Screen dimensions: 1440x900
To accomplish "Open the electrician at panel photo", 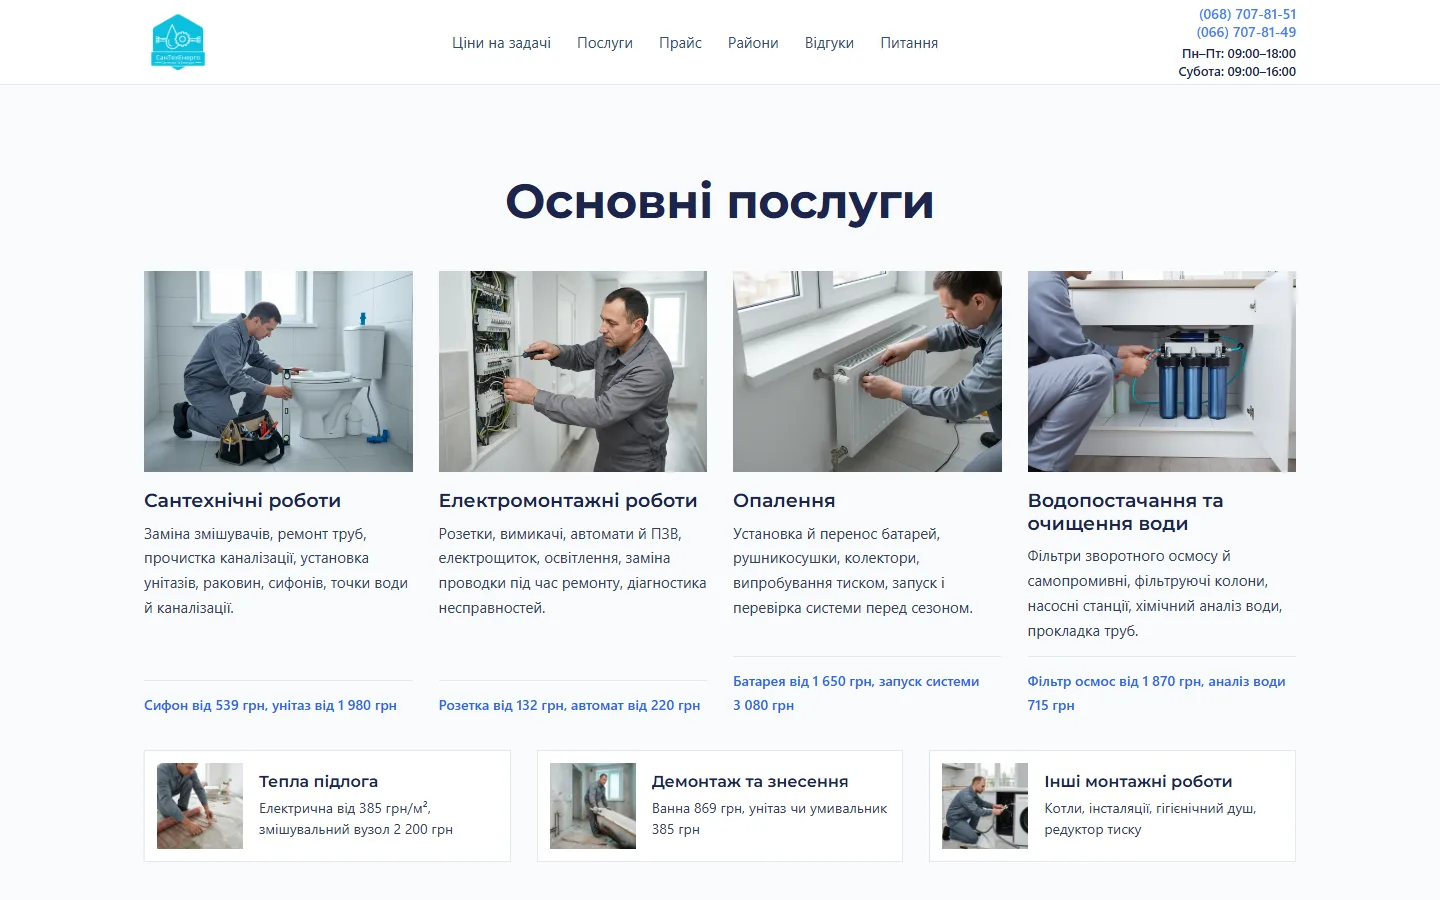I will 573,371.
